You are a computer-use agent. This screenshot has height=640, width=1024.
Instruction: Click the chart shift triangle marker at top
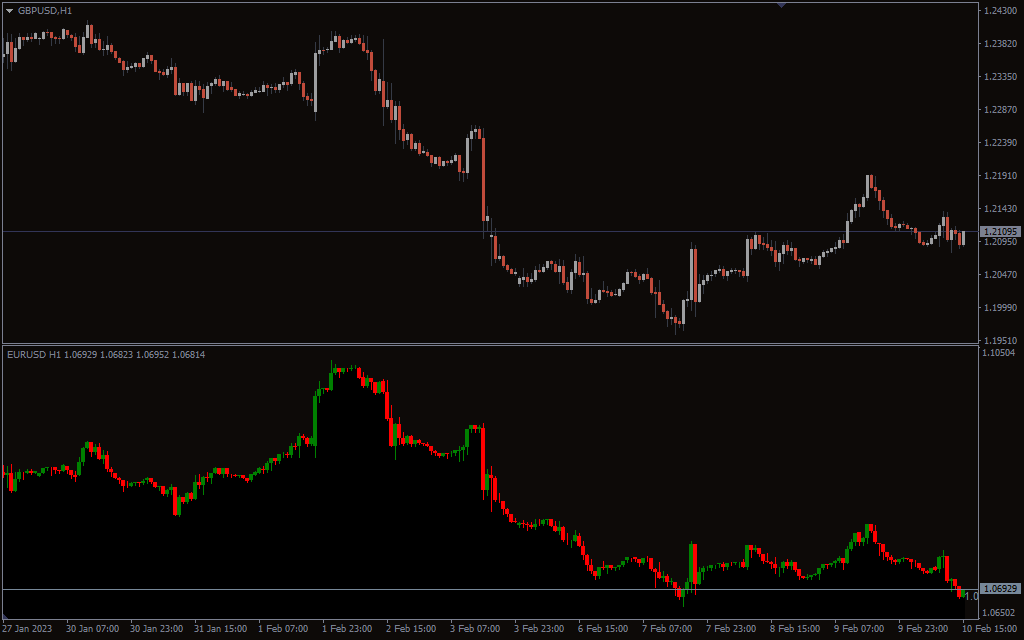[x=781, y=5]
